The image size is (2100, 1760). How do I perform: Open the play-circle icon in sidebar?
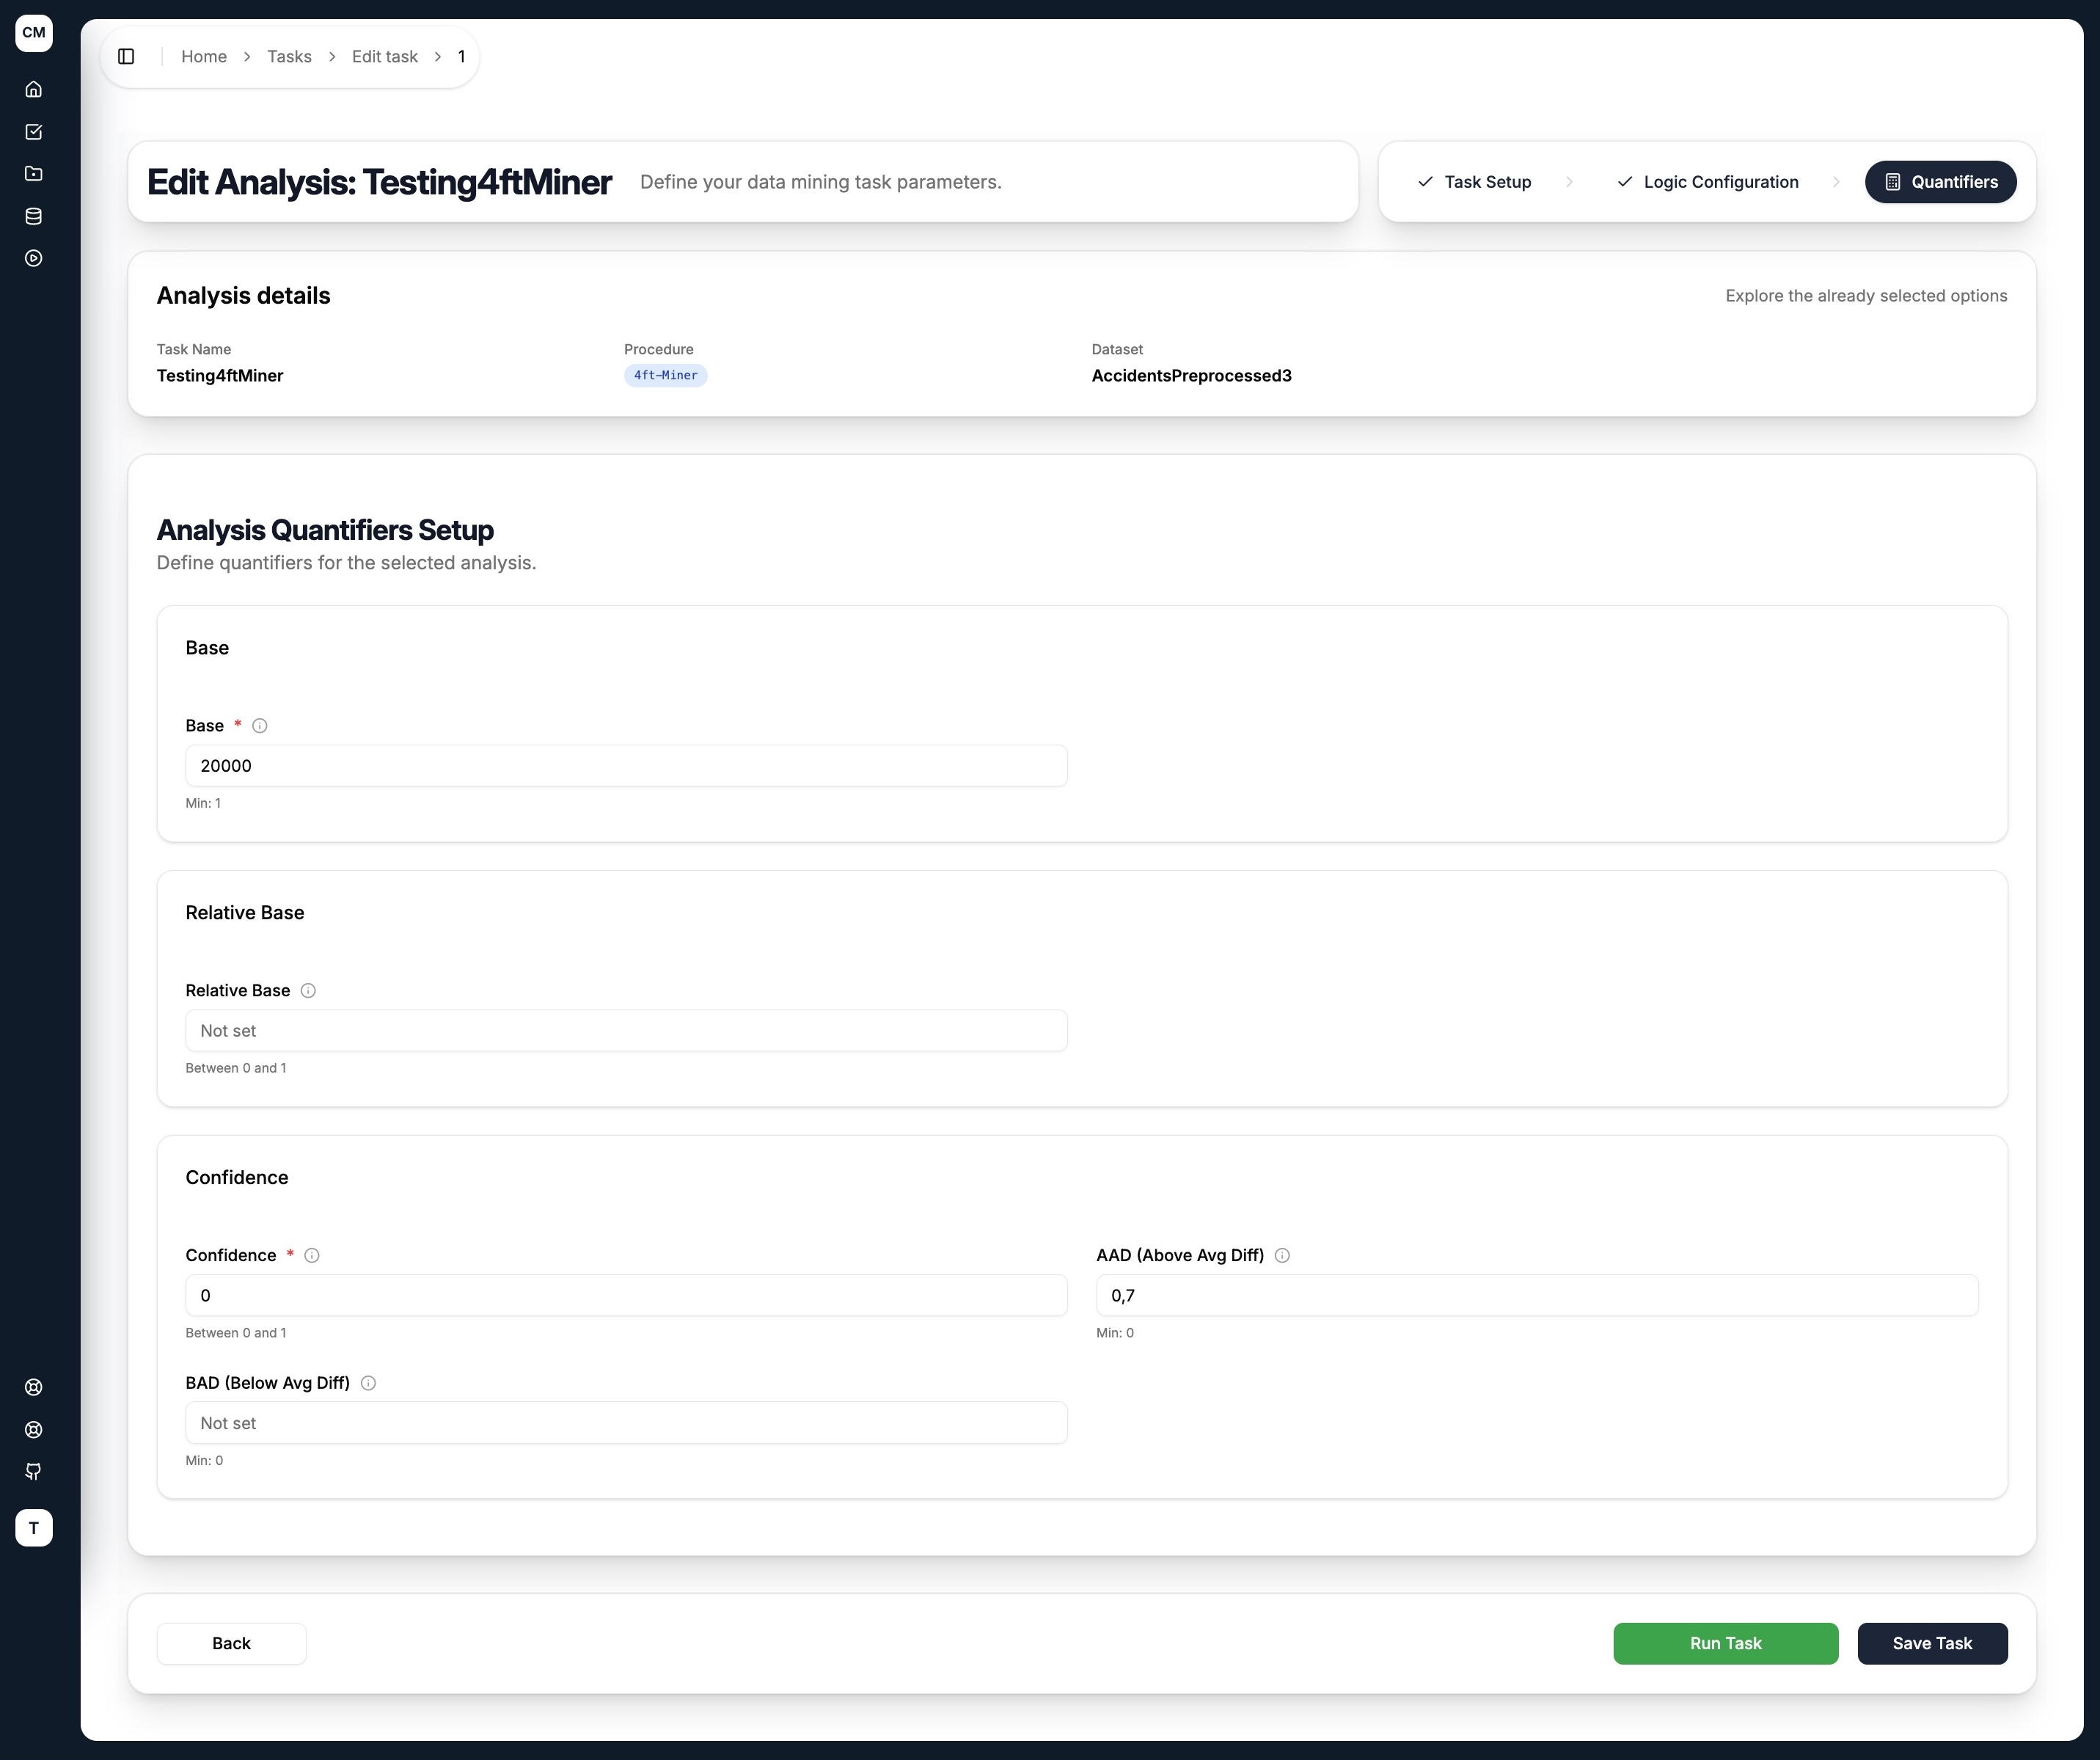pos(34,258)
